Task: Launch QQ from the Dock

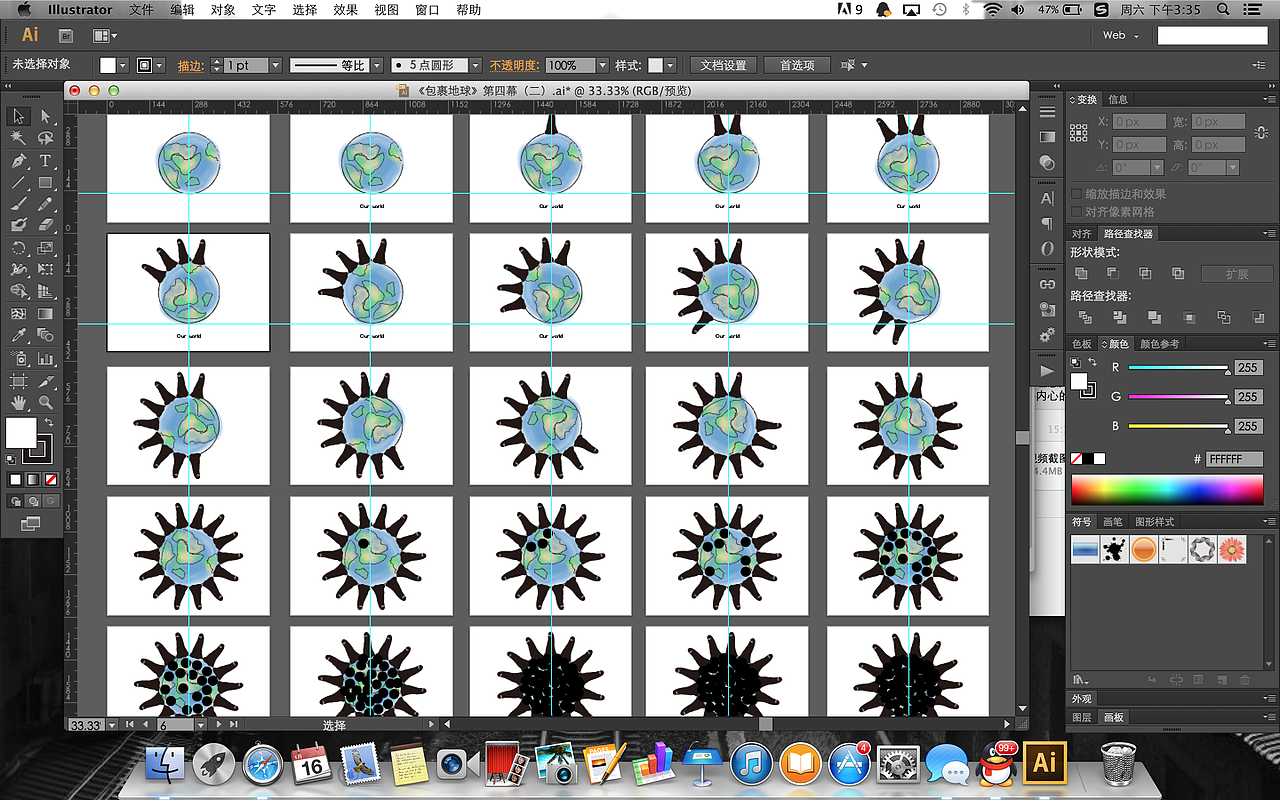Action: point(996,764)
